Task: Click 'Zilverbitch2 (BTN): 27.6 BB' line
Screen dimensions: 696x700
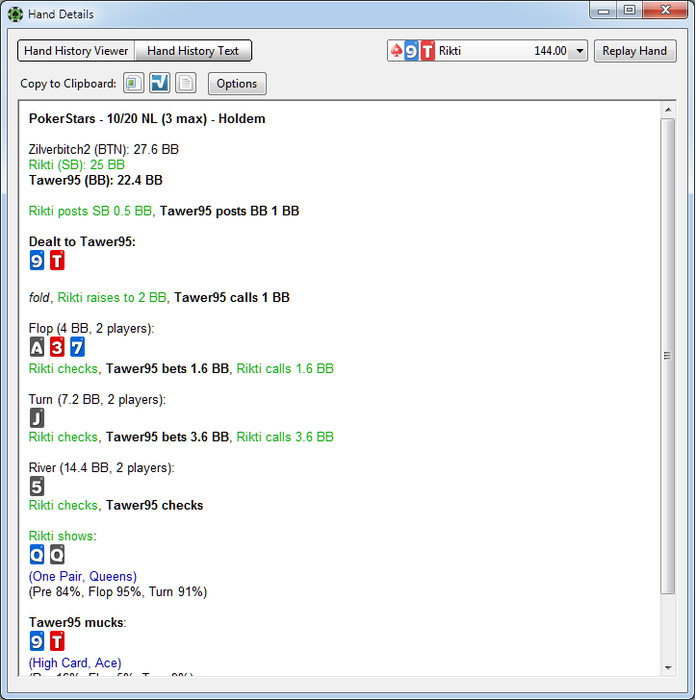Action: click(x=104, y=150)
